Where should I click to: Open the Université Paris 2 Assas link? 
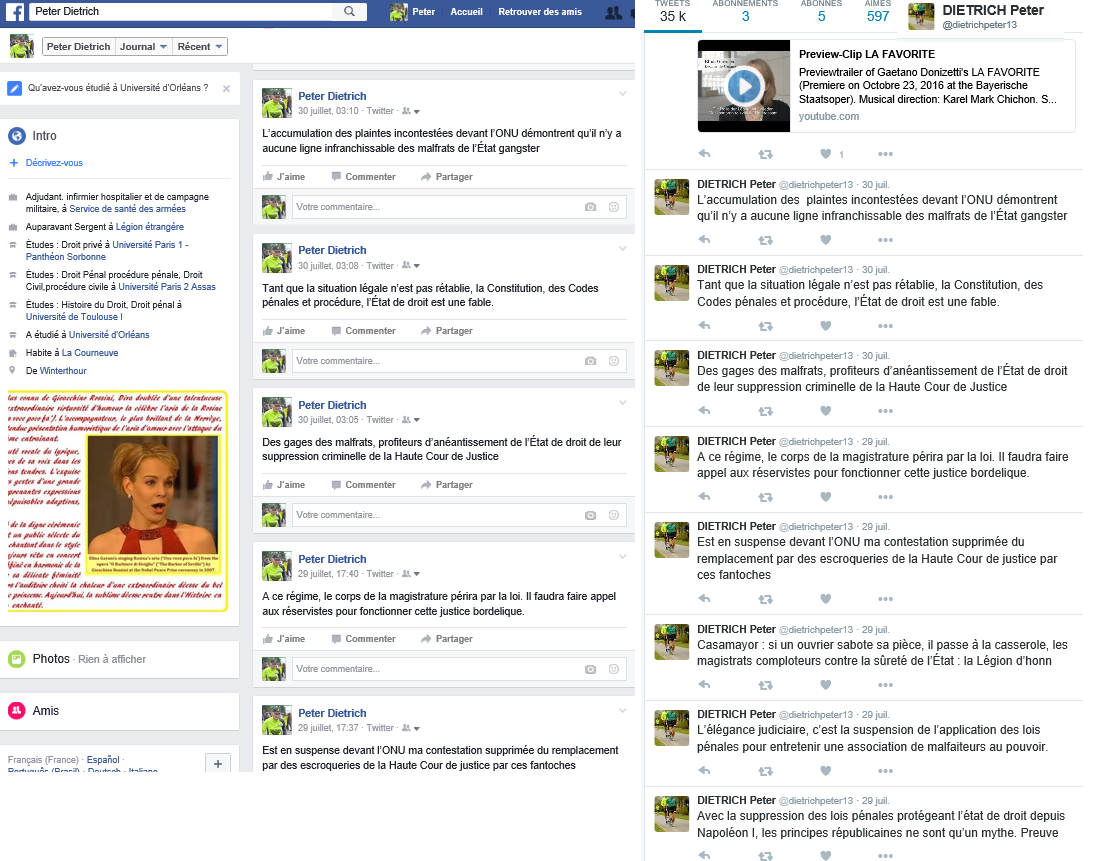[167, 287]
